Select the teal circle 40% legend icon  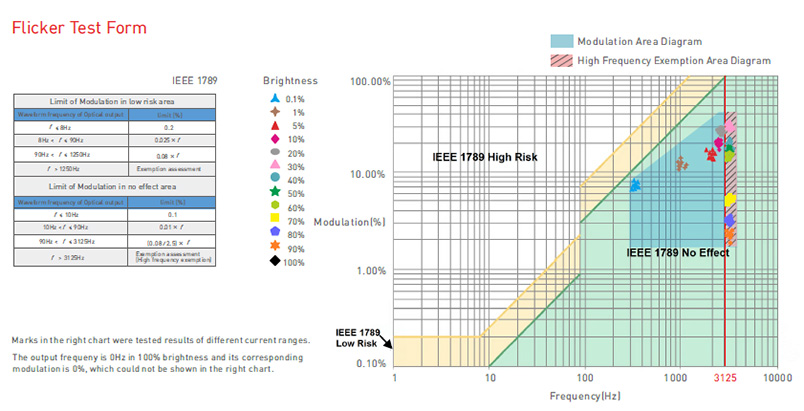pyautogui.click(x=275, y=177)
